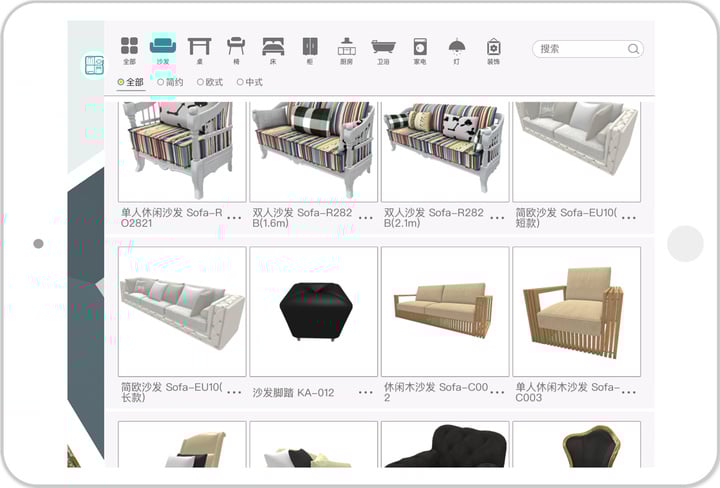The image size is (720, 488).
Task: Select the striped single armchair thumbnail
Action: point(182,151)
